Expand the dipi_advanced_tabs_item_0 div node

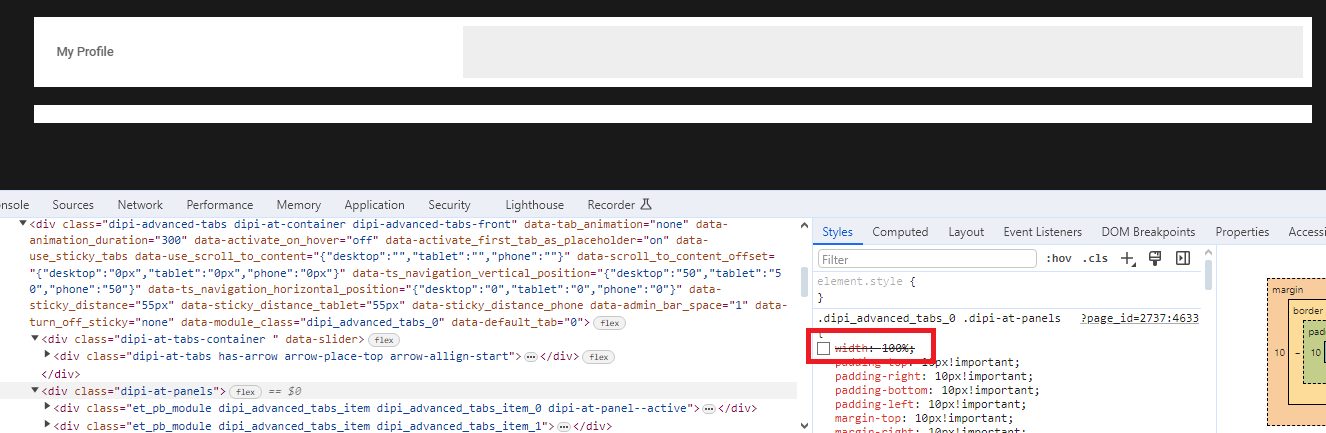coord(47,408)
